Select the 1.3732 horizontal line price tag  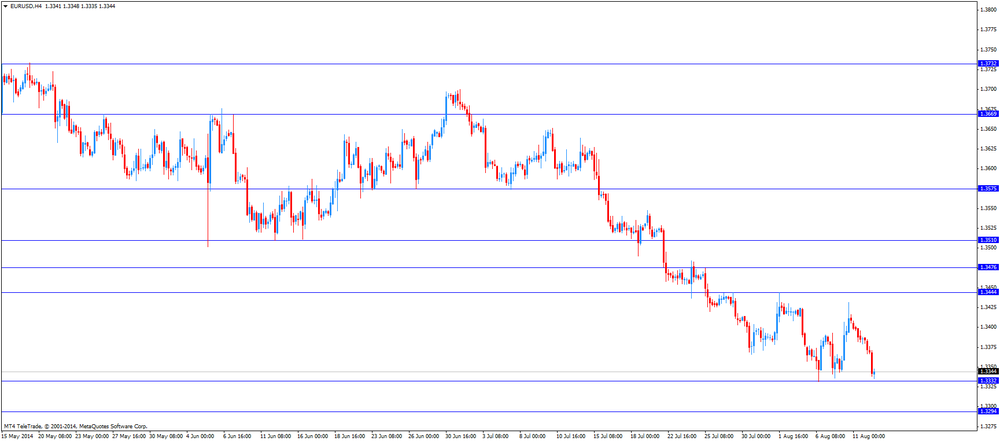(988, 64)
